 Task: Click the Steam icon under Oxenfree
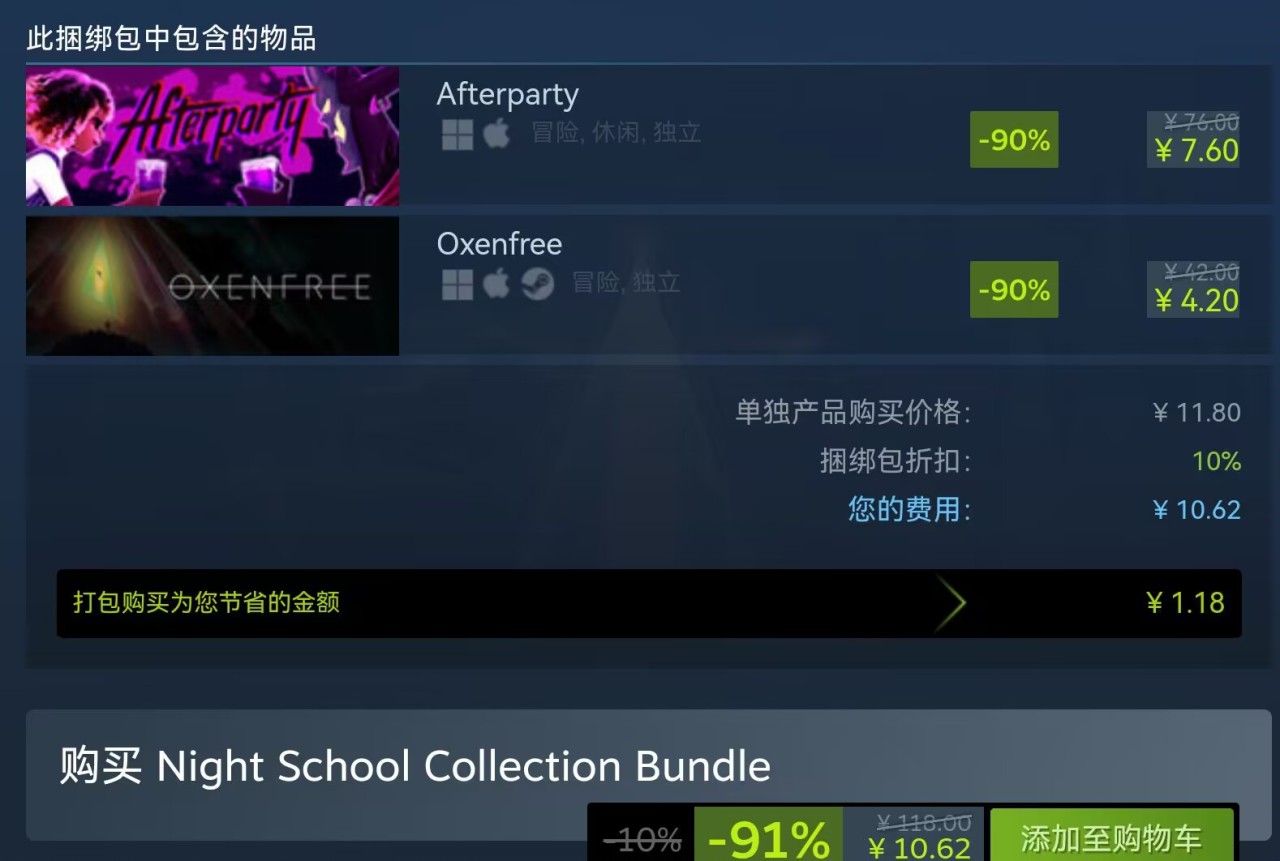[x=538, y=284]
